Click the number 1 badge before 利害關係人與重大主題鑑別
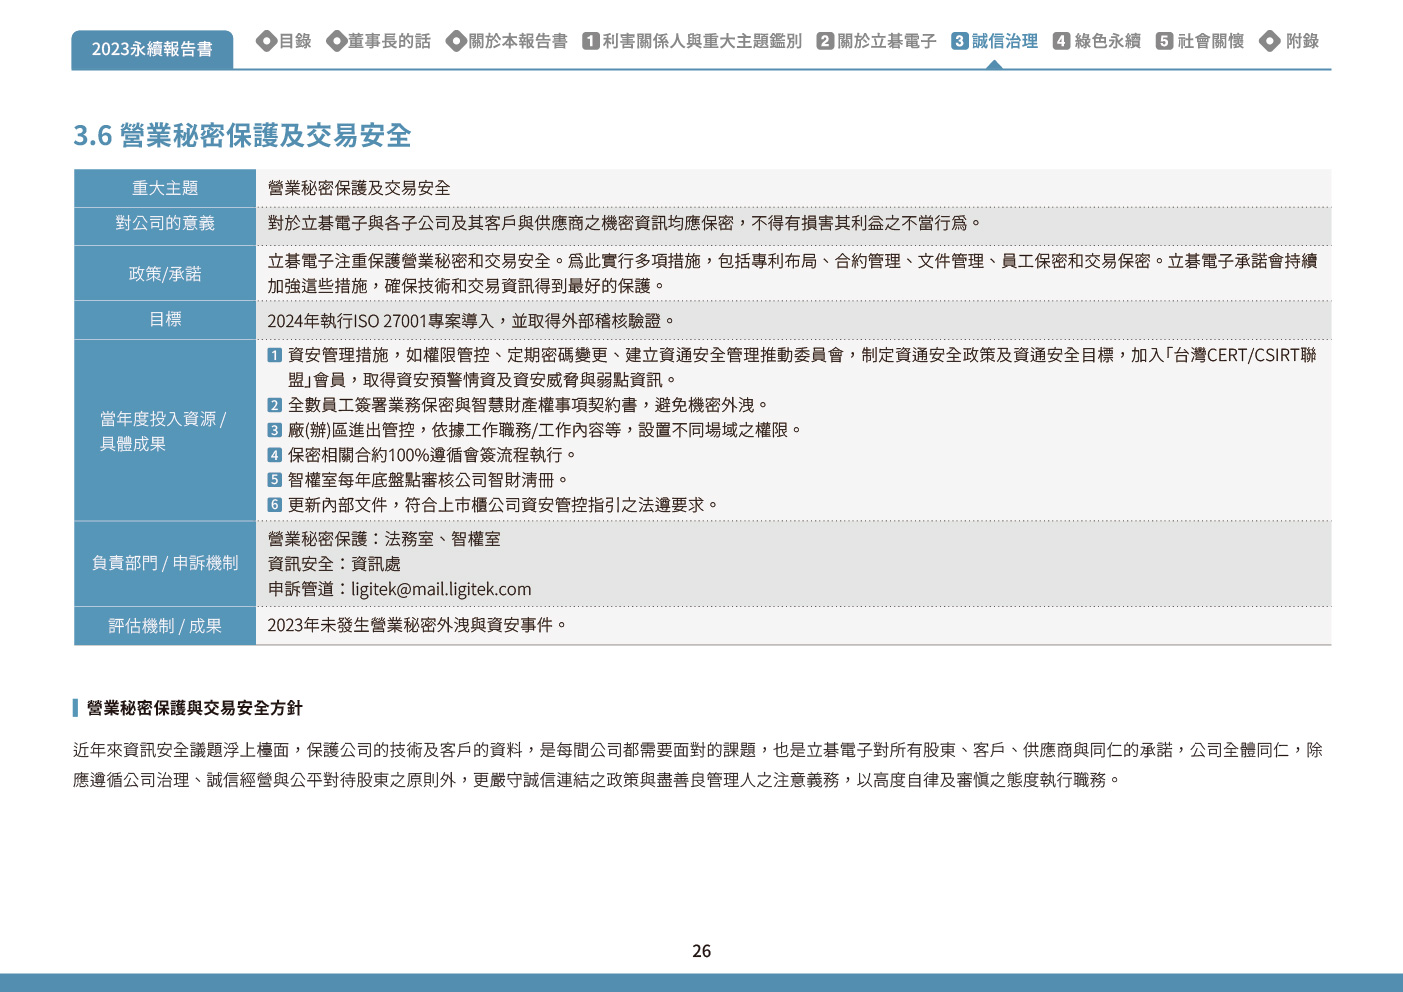Viewport: 1403px width, 992px height. (x=591, y=41)
